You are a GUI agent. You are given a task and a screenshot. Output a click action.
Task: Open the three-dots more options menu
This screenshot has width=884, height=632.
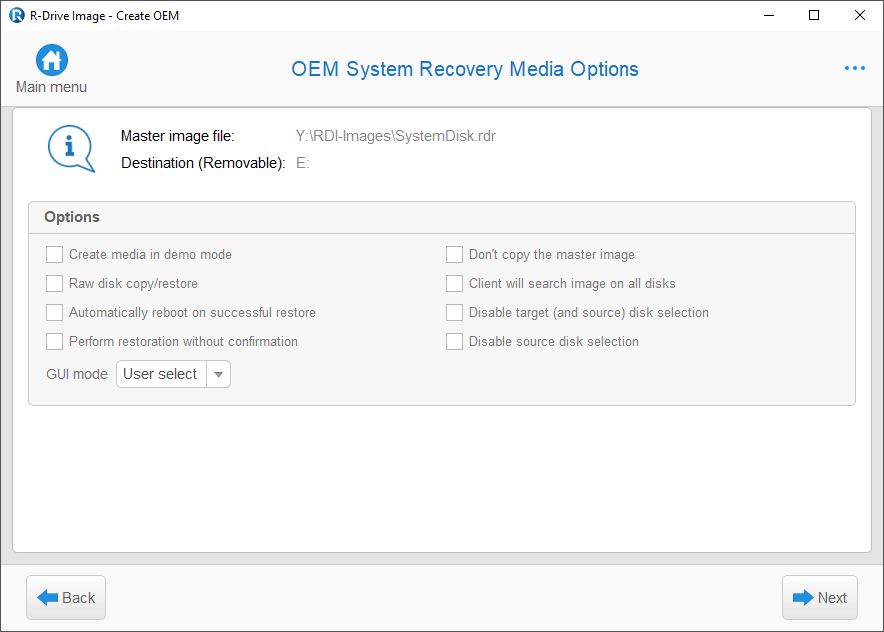point(855,68)
